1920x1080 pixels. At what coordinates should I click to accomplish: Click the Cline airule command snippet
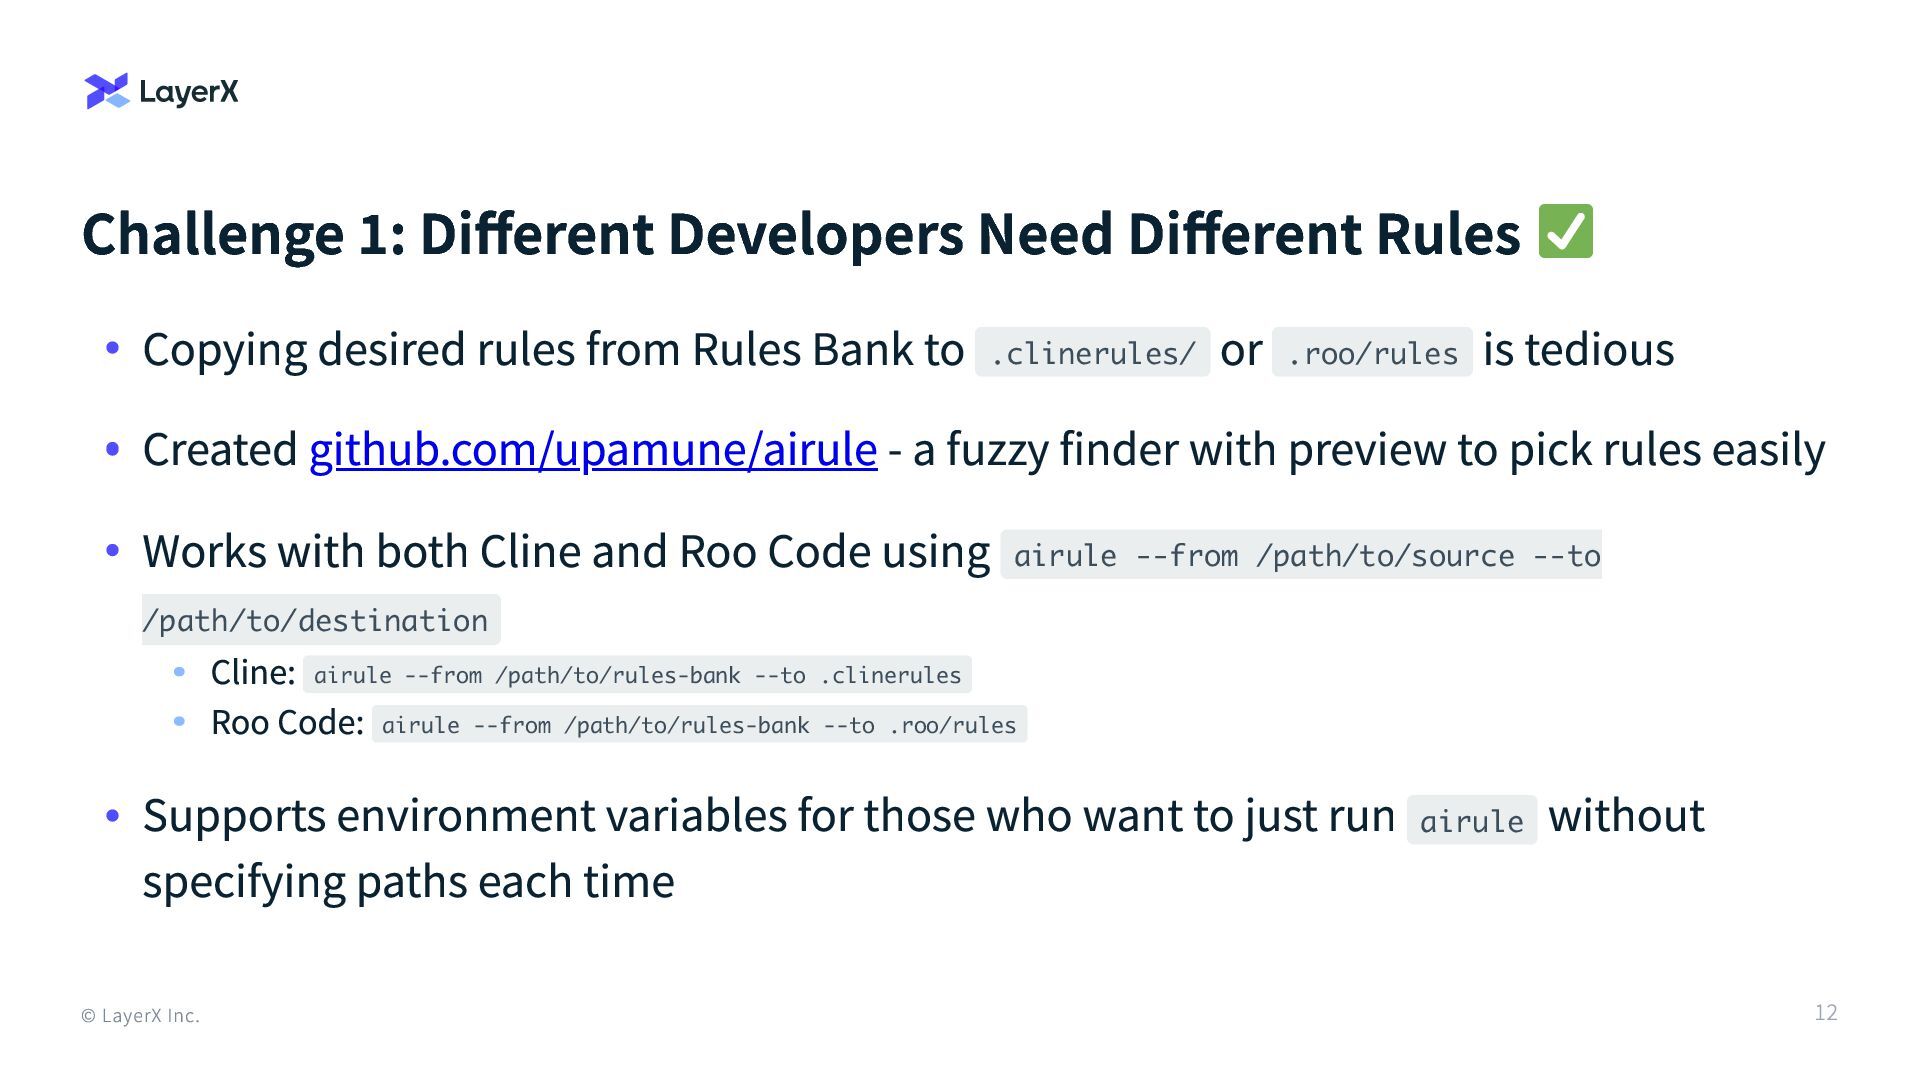coord(637,675)
